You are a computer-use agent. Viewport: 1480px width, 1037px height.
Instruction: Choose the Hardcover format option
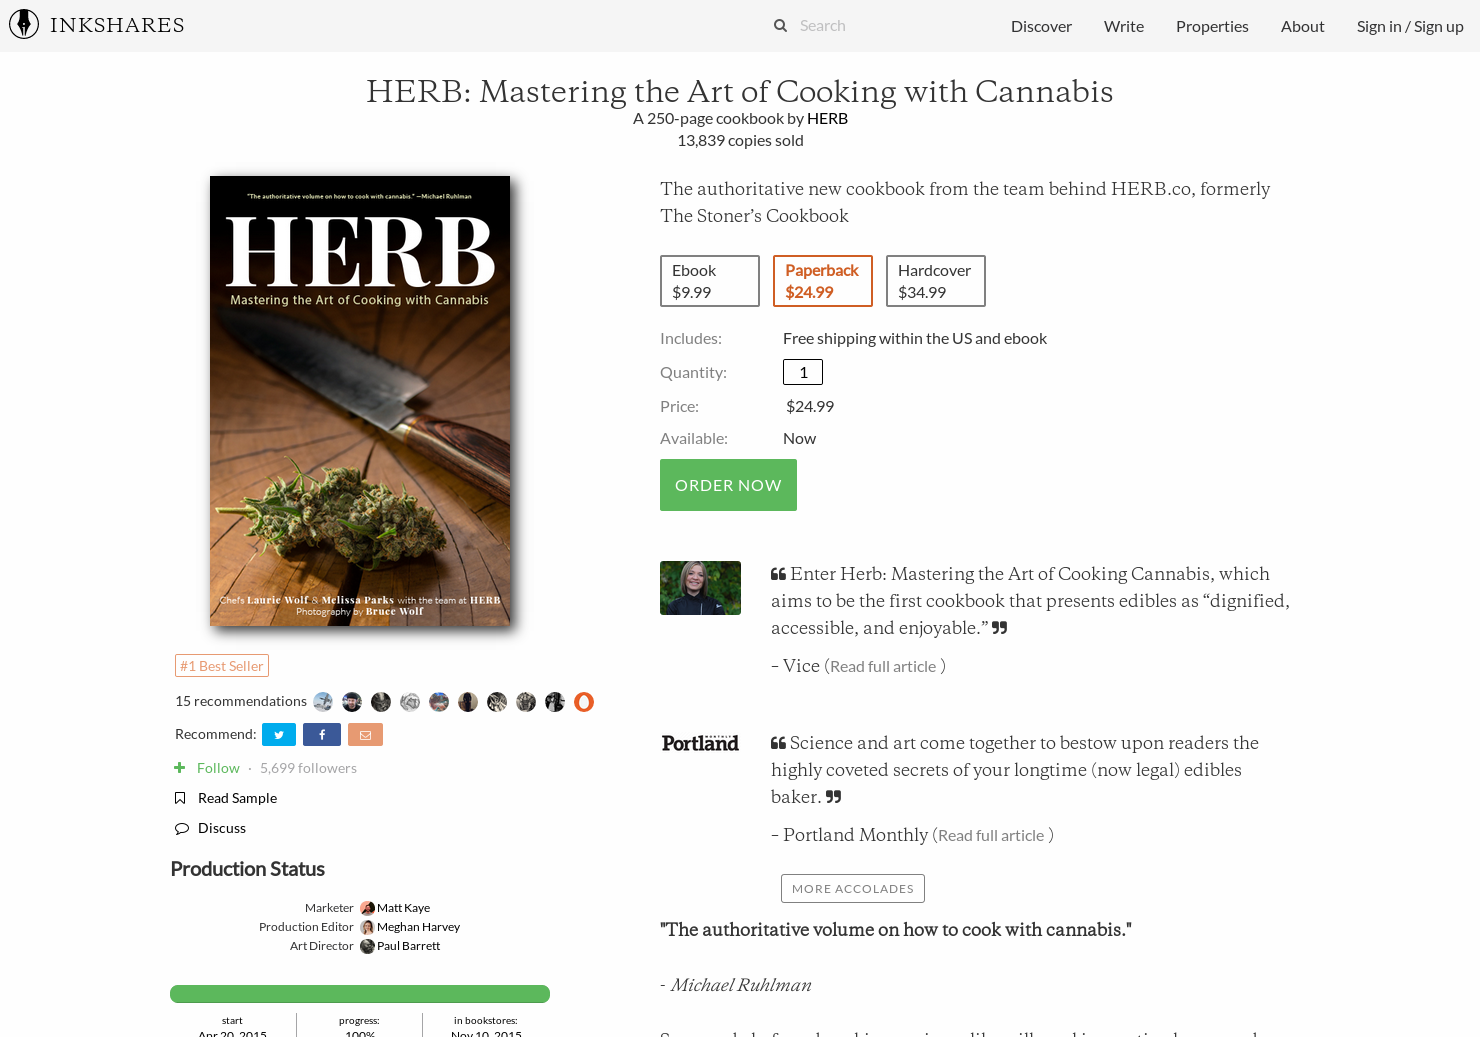click(935, 281)
